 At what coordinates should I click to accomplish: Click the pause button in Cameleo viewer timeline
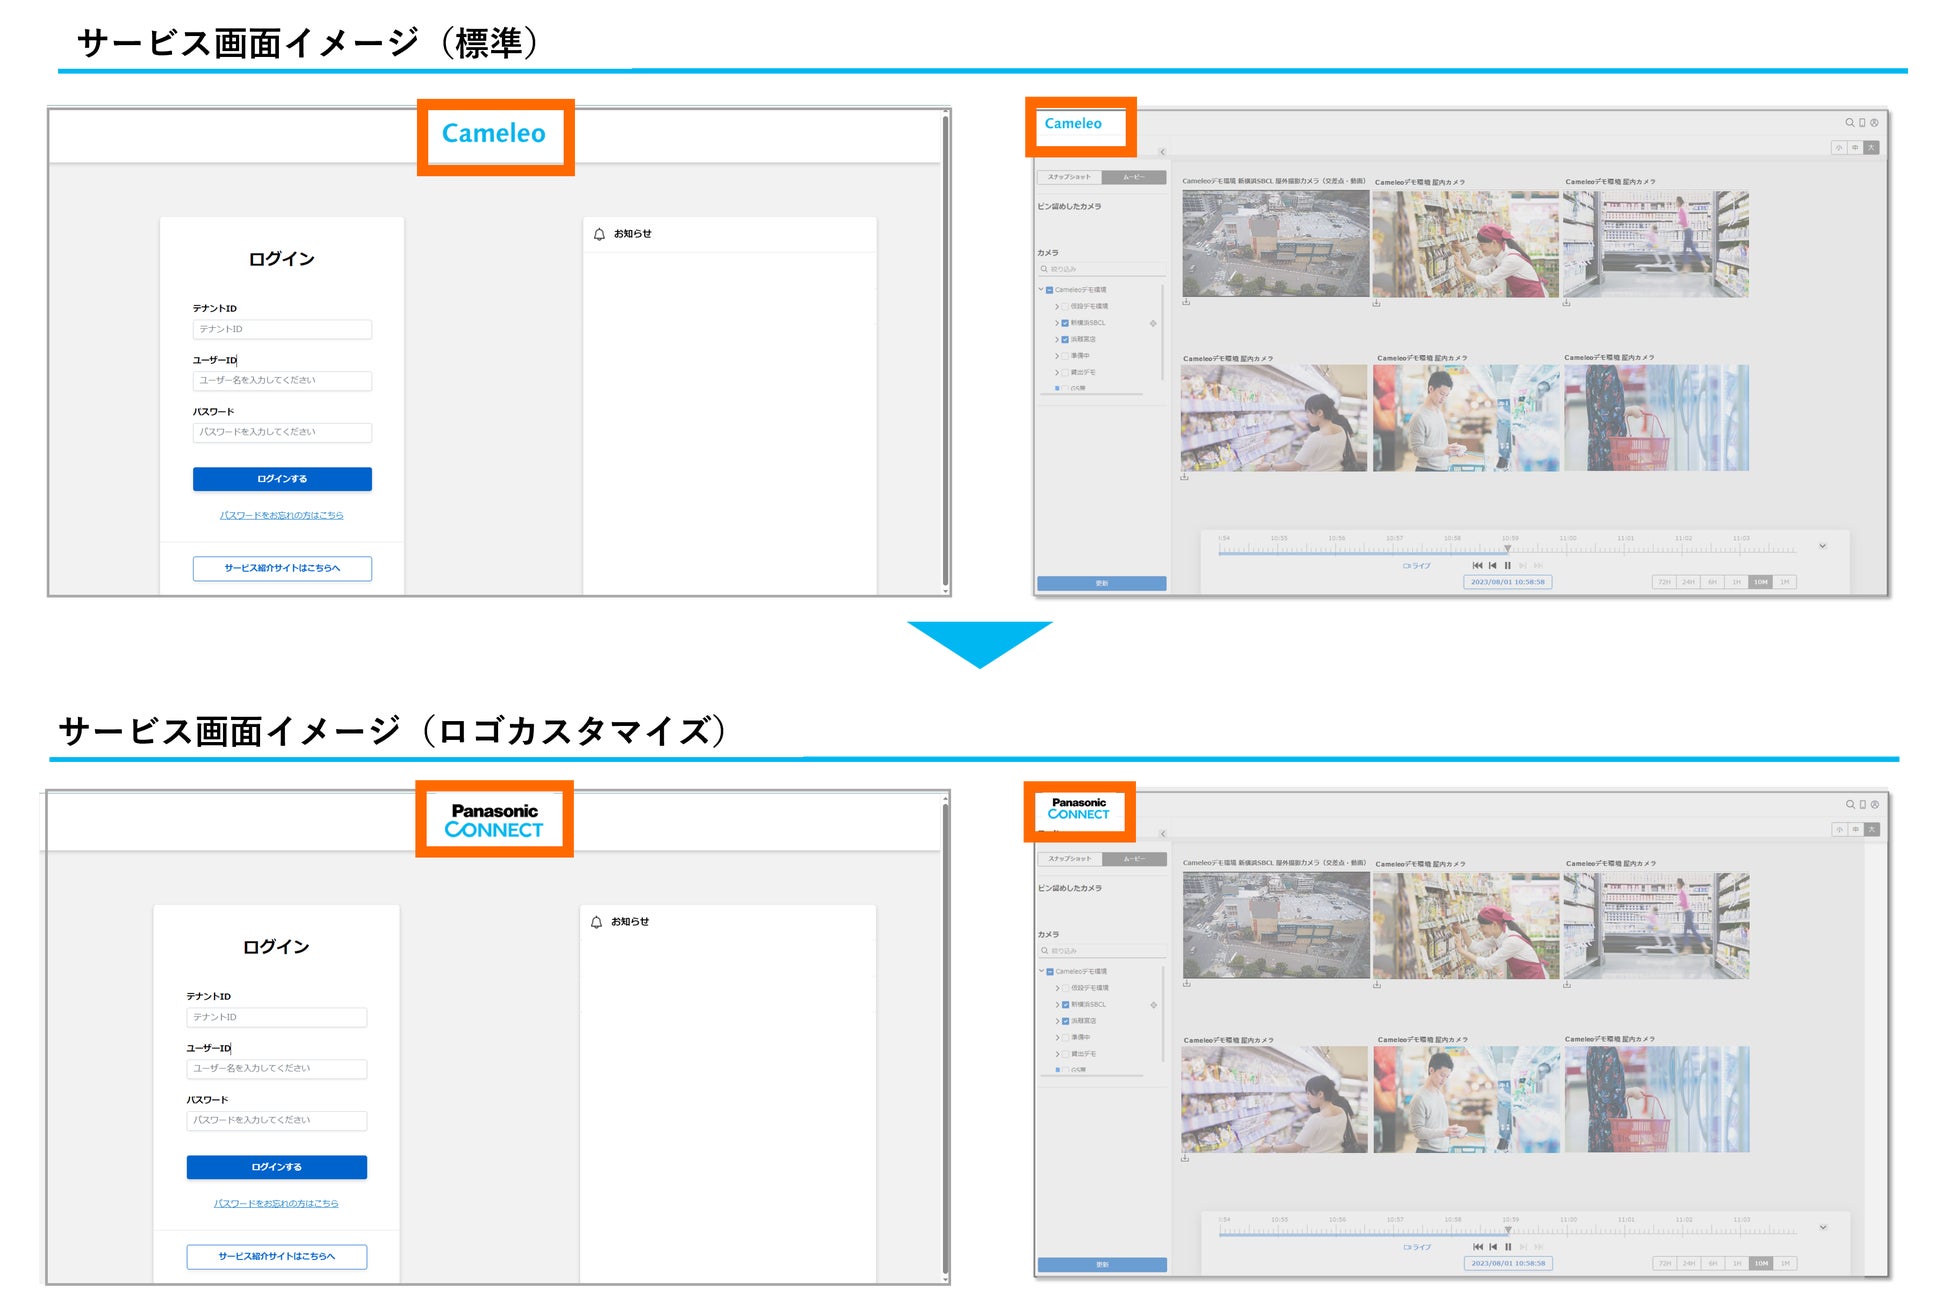1508,566
